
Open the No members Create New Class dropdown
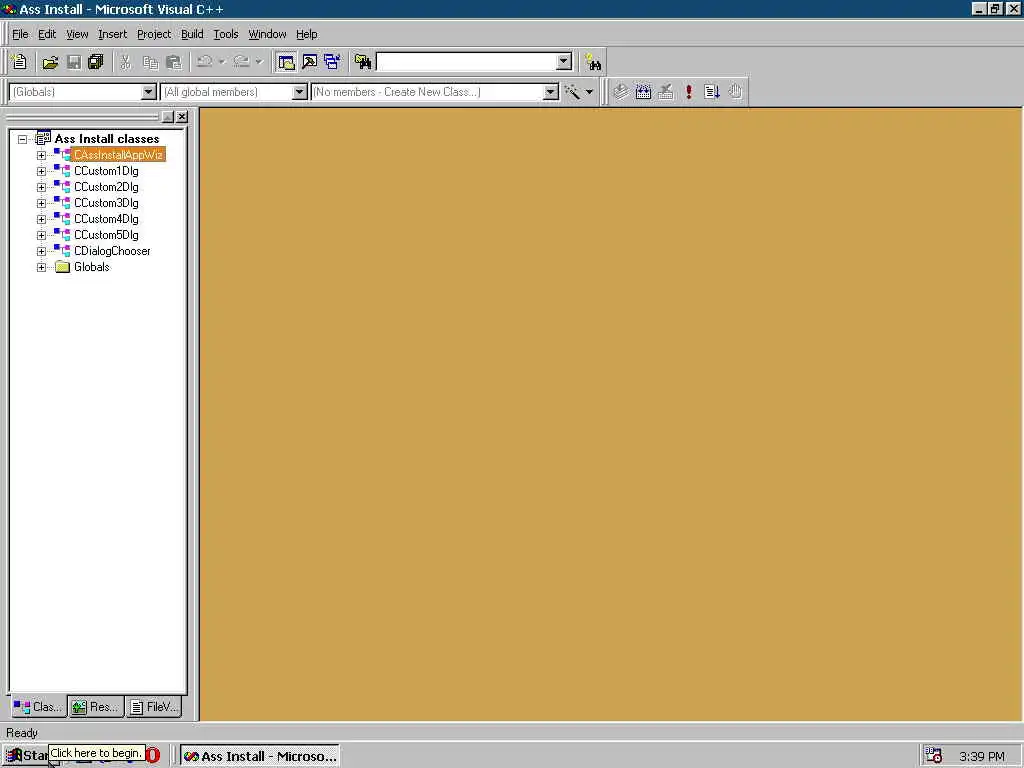click(551, 92)
